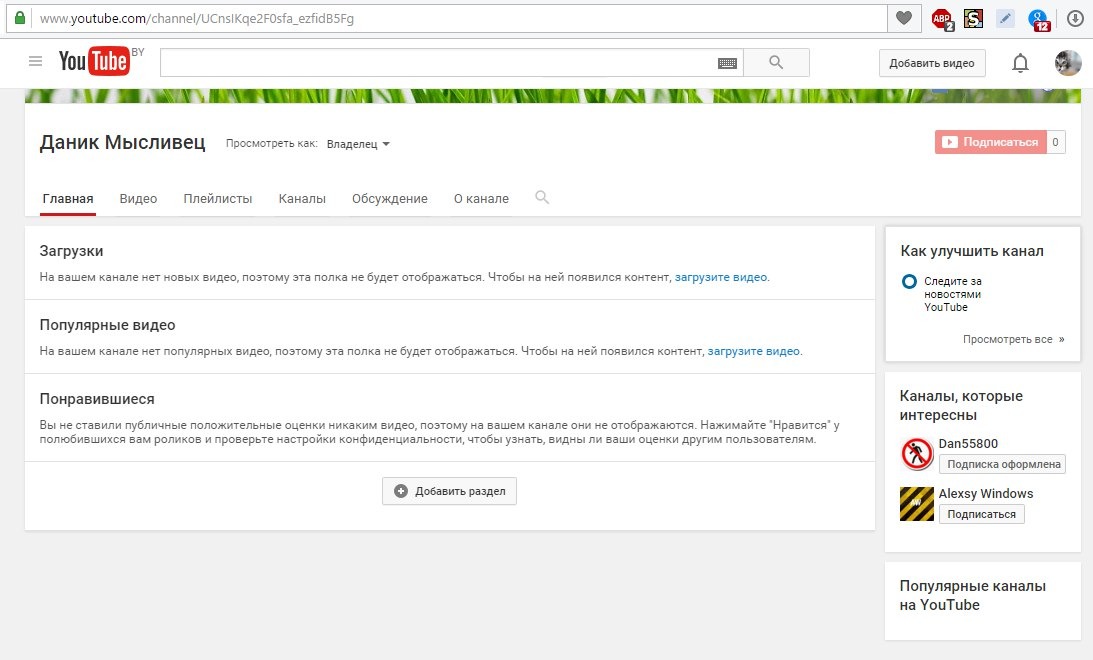Screen dimensions: 1093x660
Task: Open the browser downloads arrow icon
Action: tap(1076, 19)
